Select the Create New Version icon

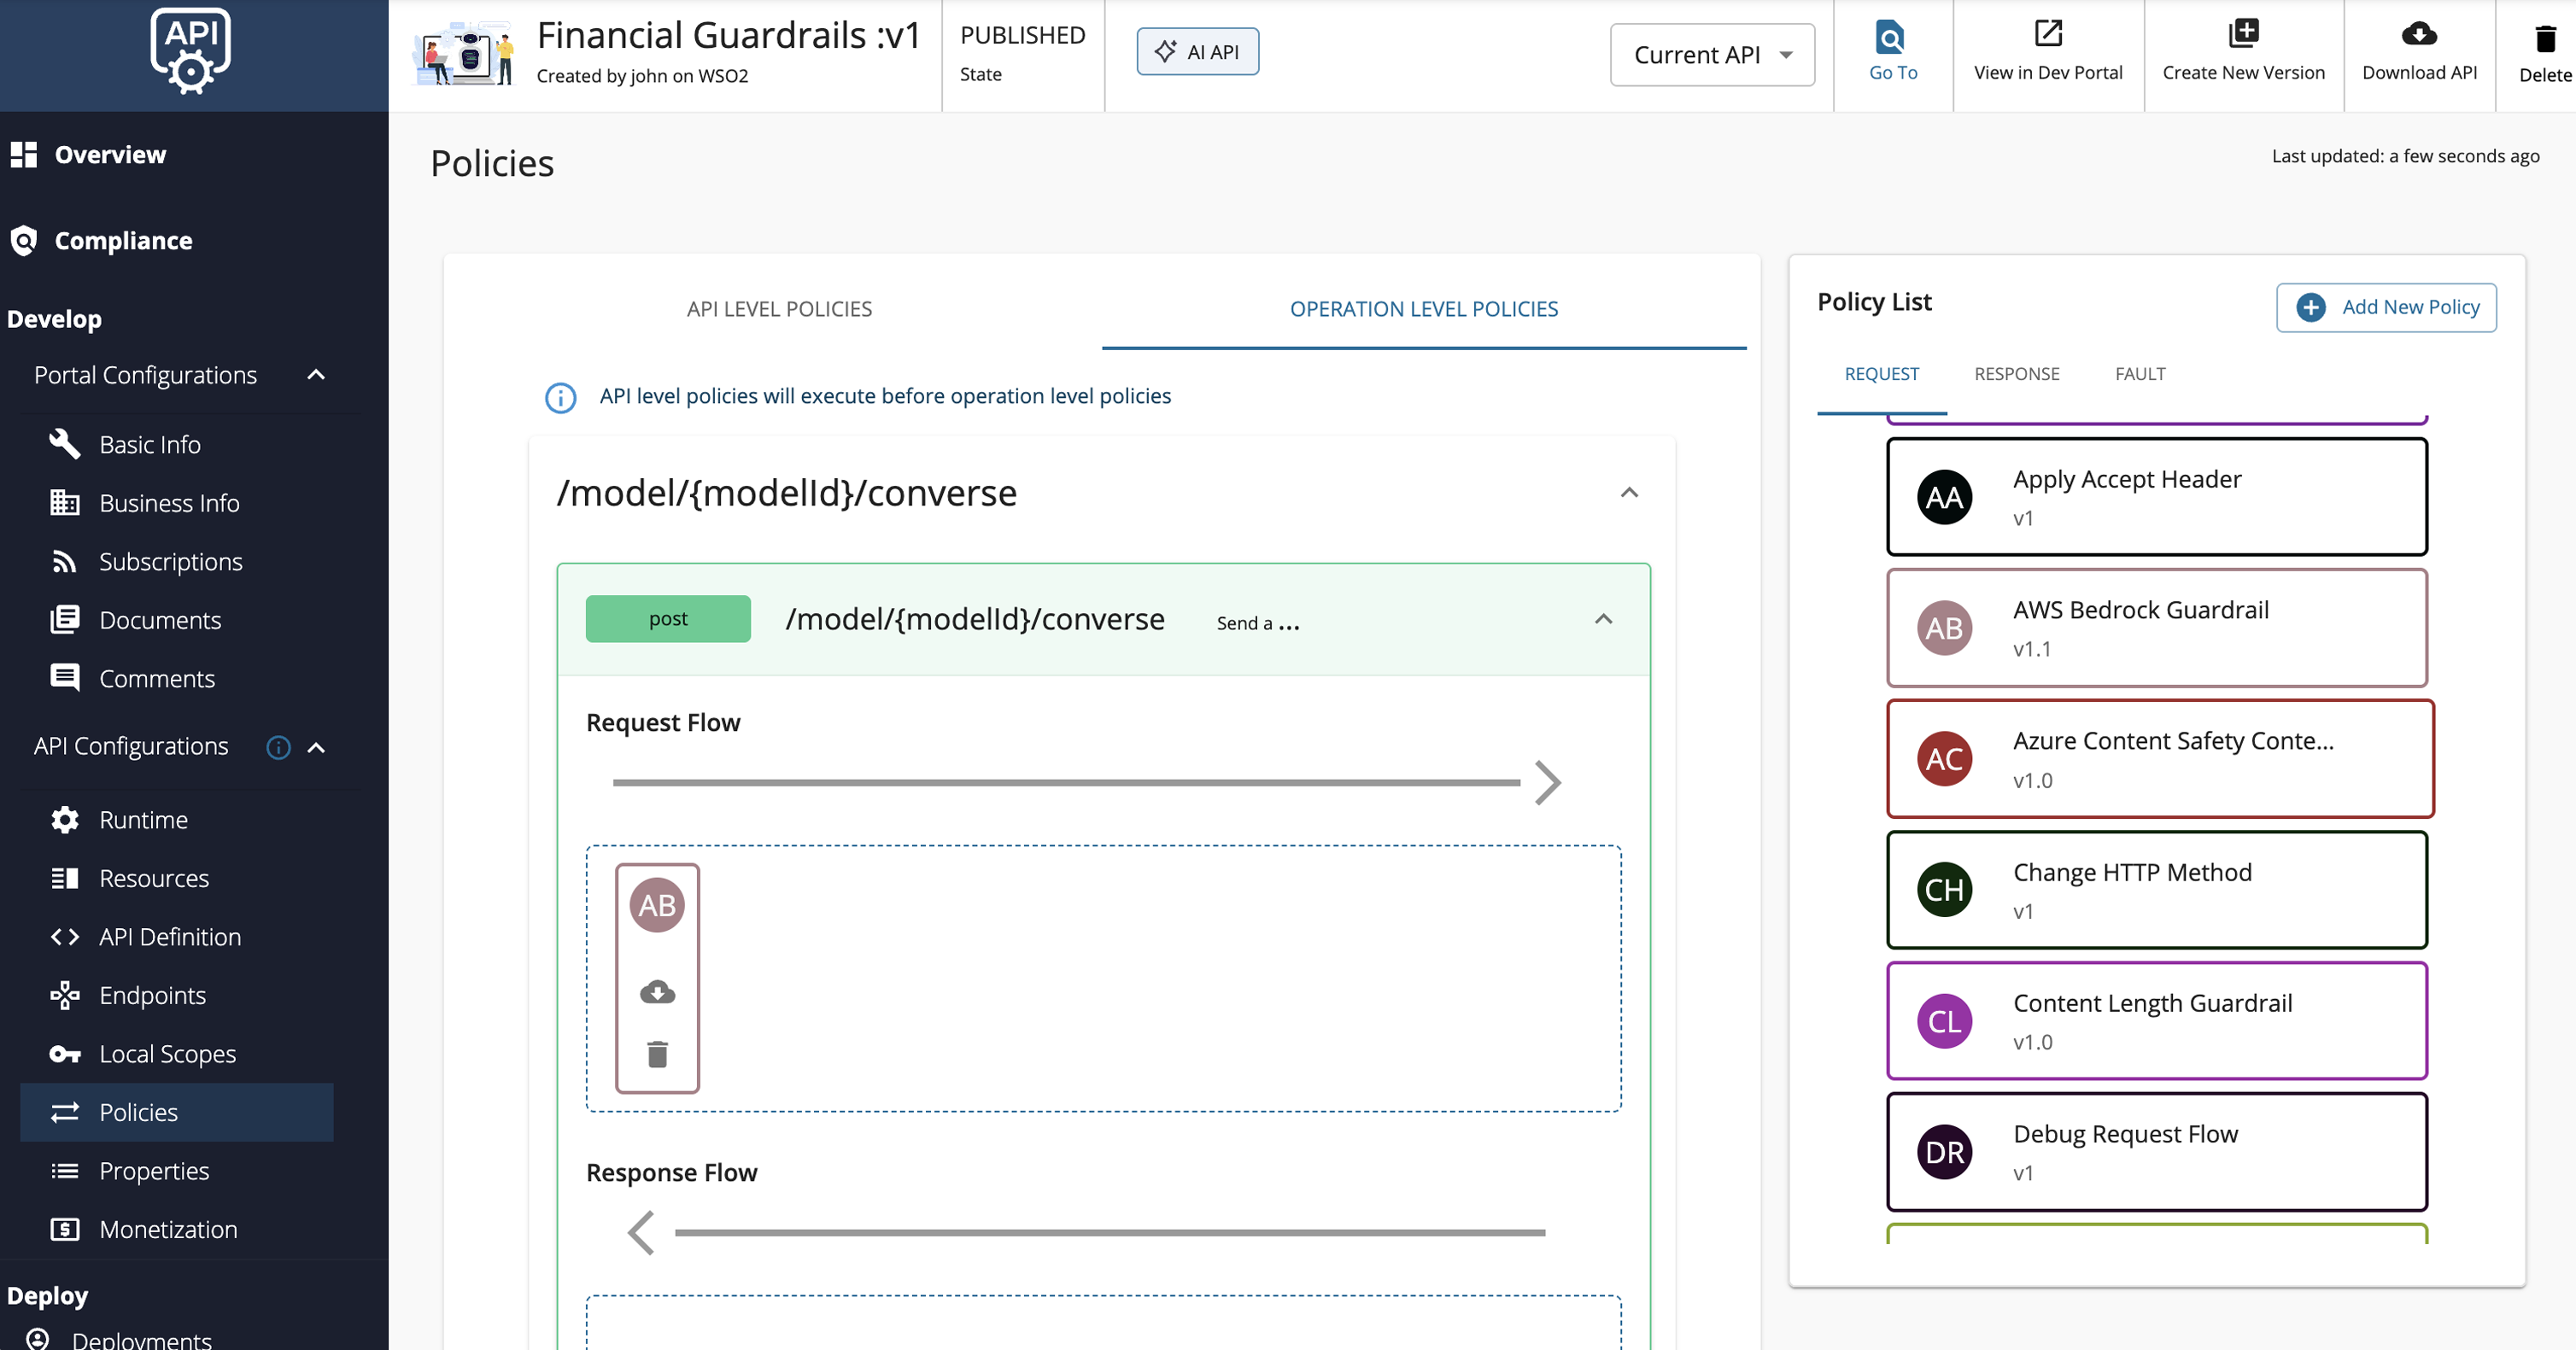click(x=2243, y=35)
